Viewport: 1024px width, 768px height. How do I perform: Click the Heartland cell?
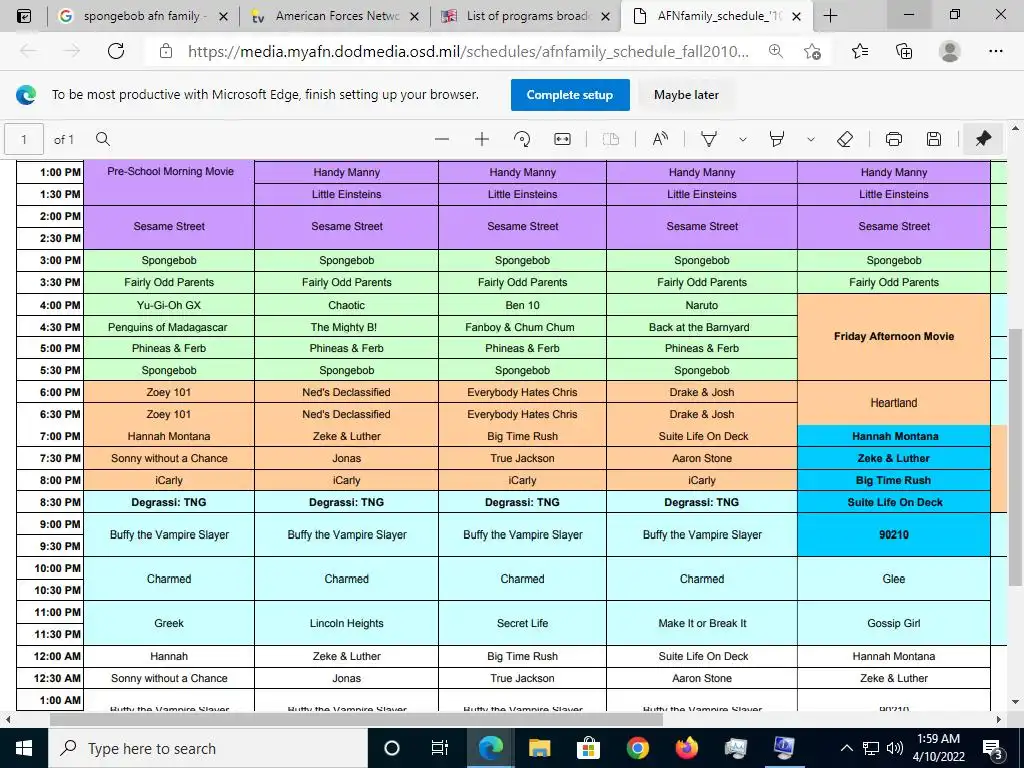[x=894, y=403]
